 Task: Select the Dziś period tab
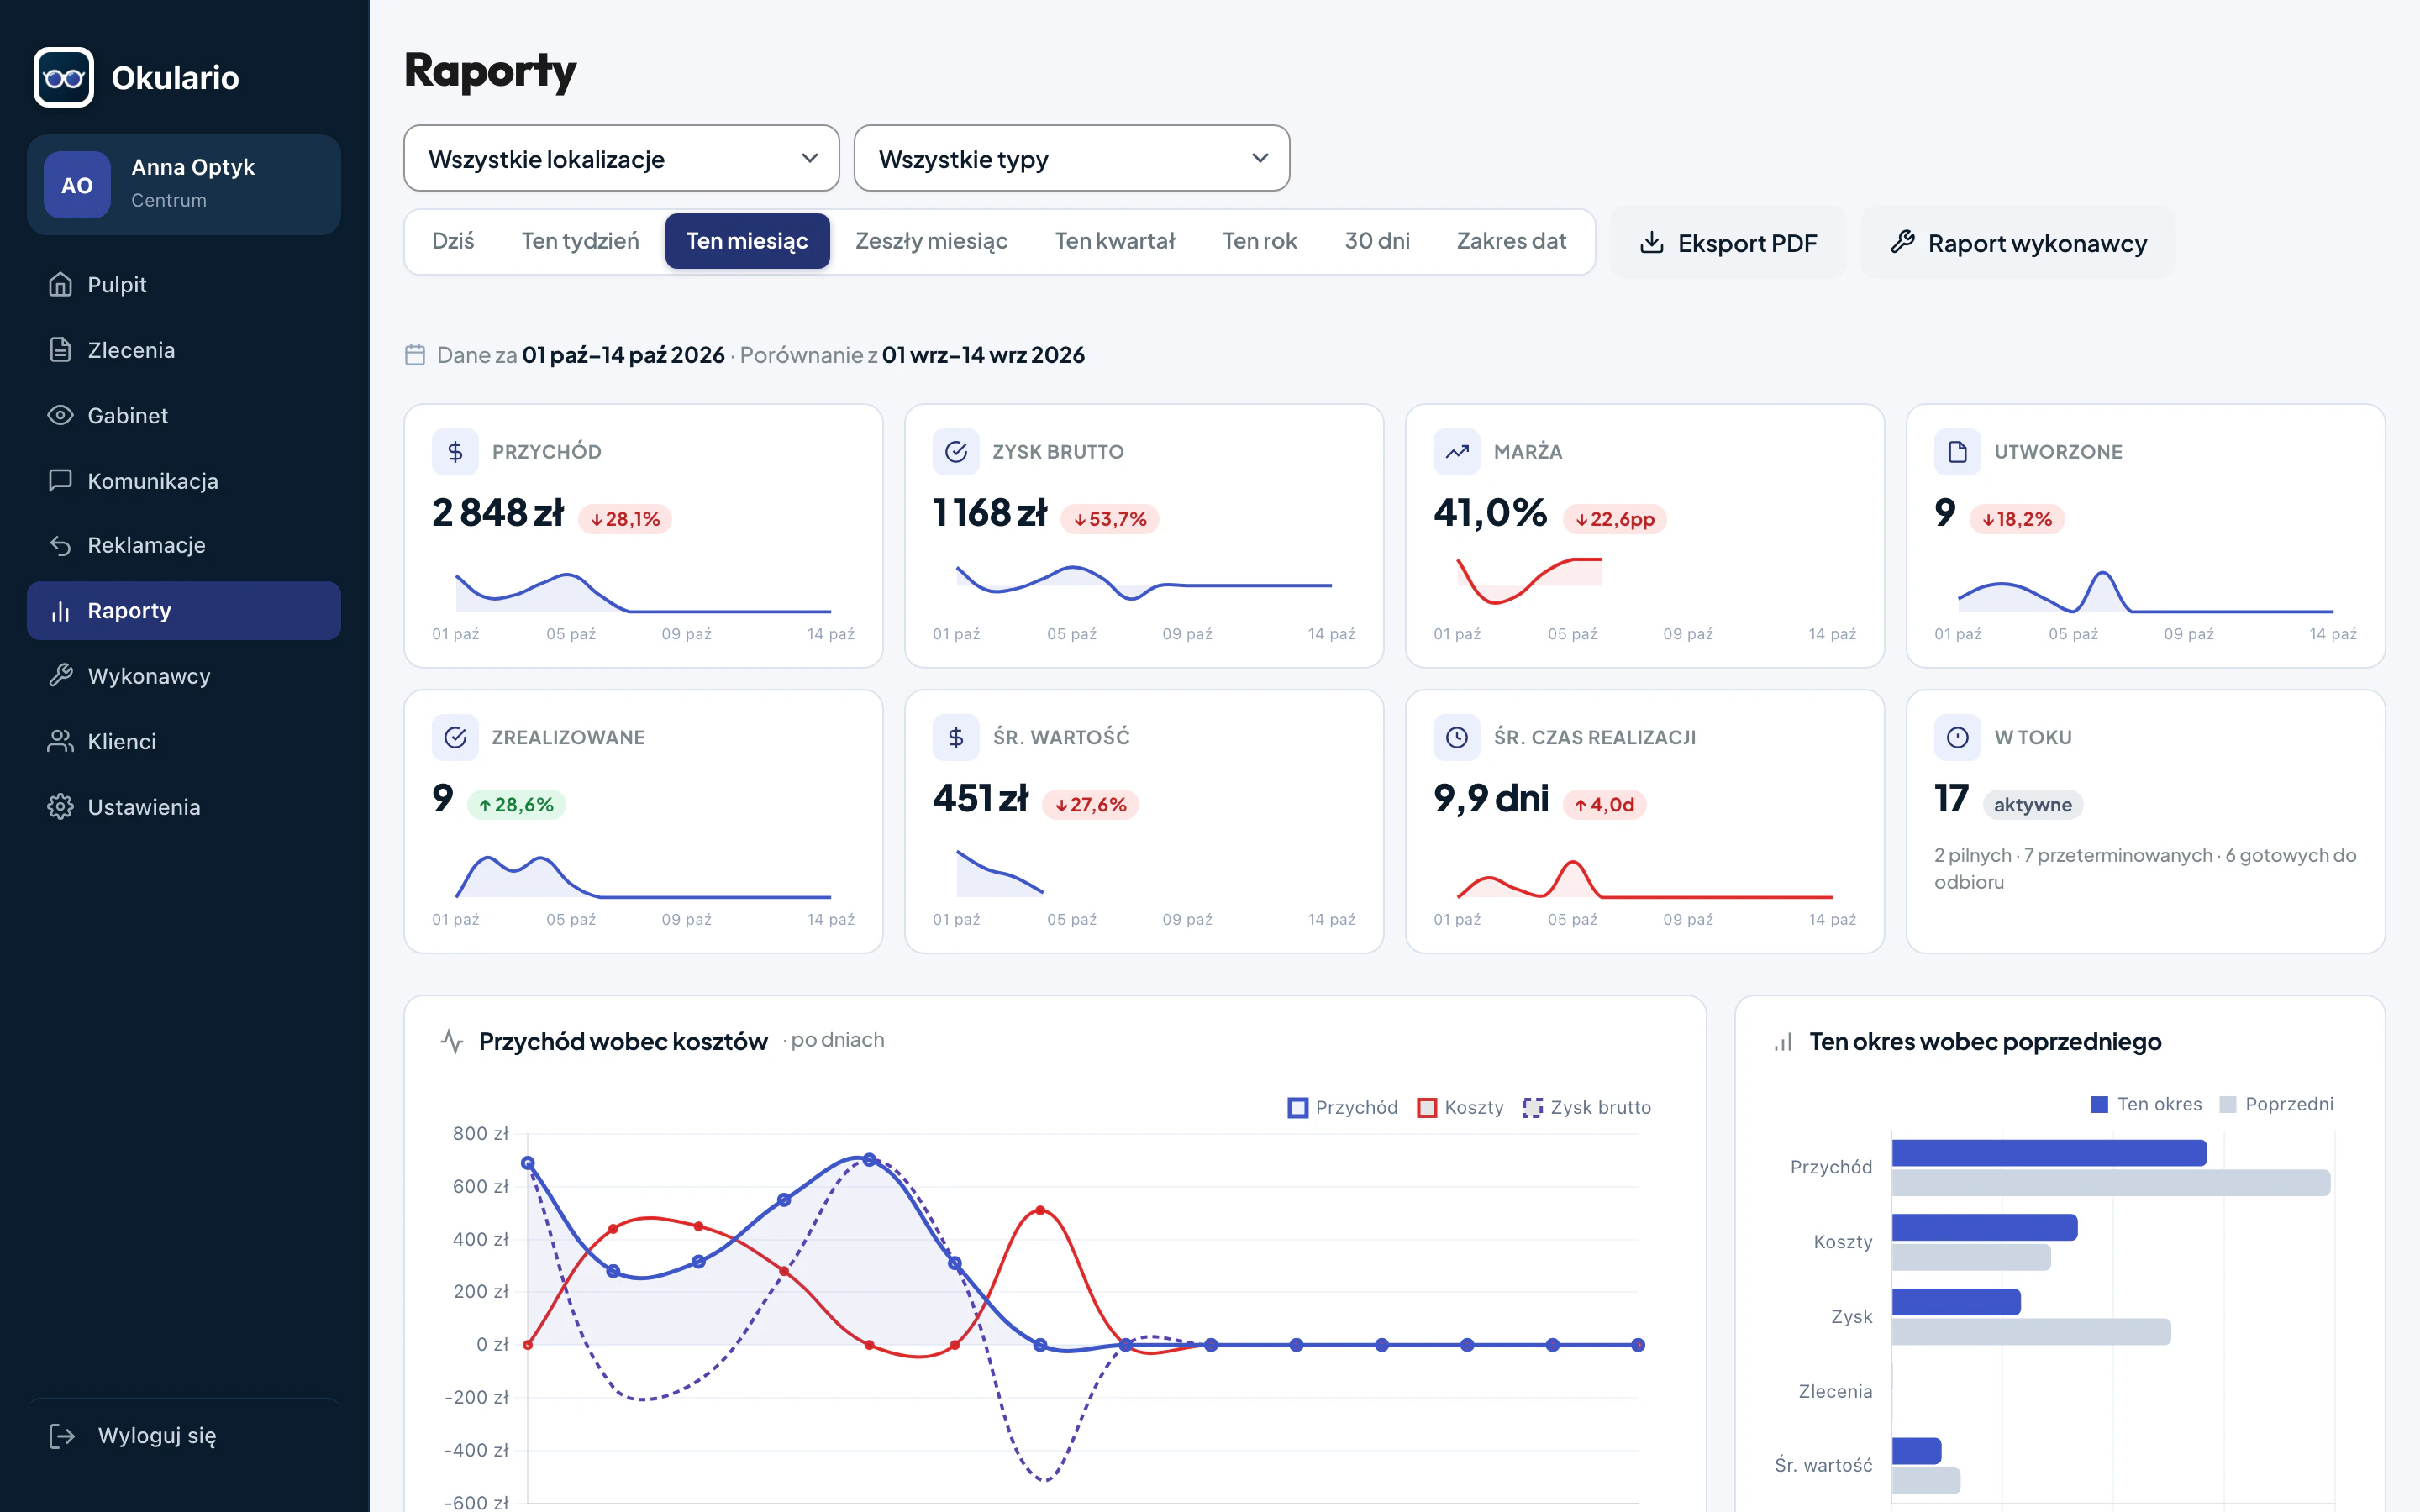[x=453, y=241]
